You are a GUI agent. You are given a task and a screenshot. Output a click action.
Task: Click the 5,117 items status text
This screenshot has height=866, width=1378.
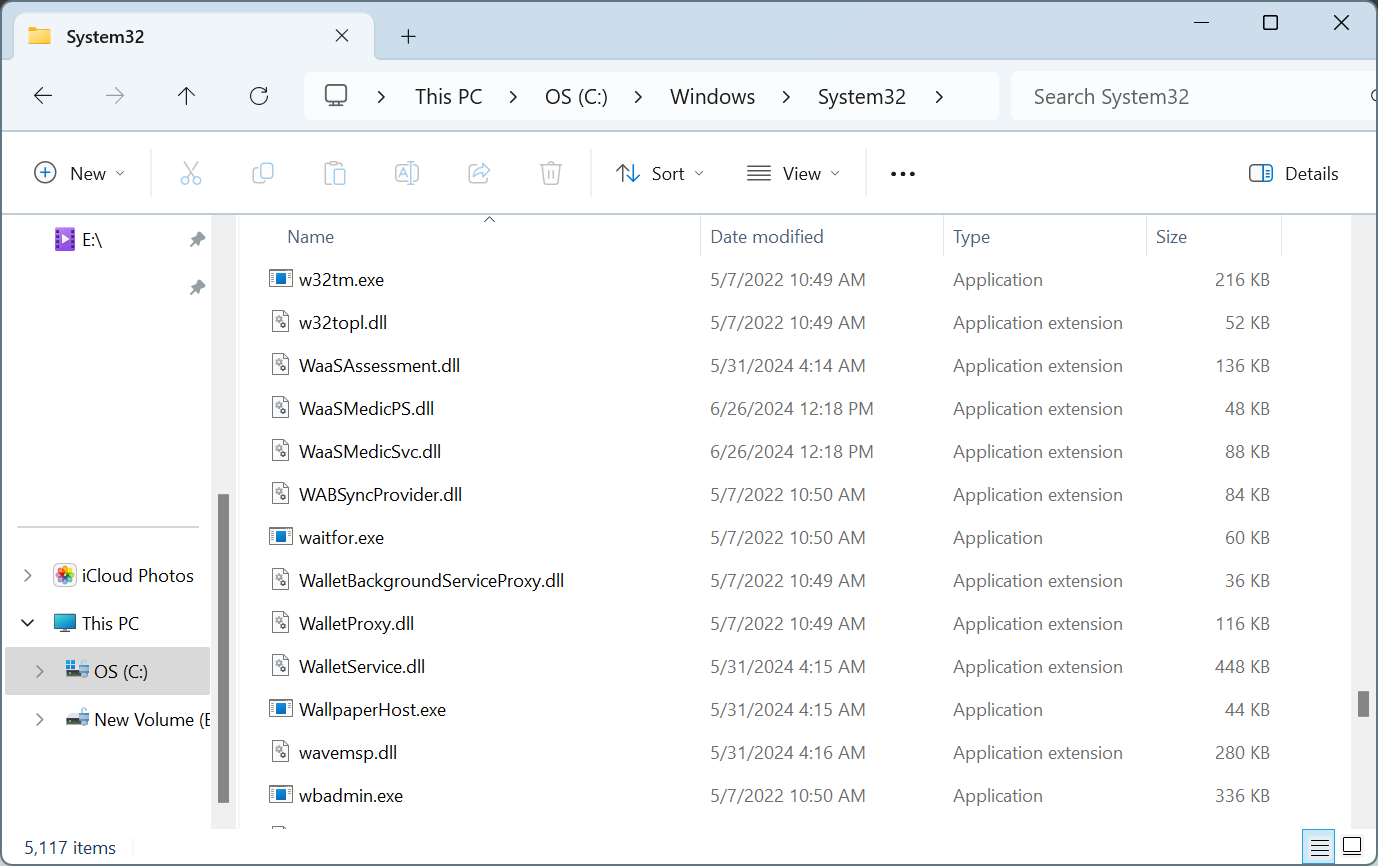click(x=70, y=847)
